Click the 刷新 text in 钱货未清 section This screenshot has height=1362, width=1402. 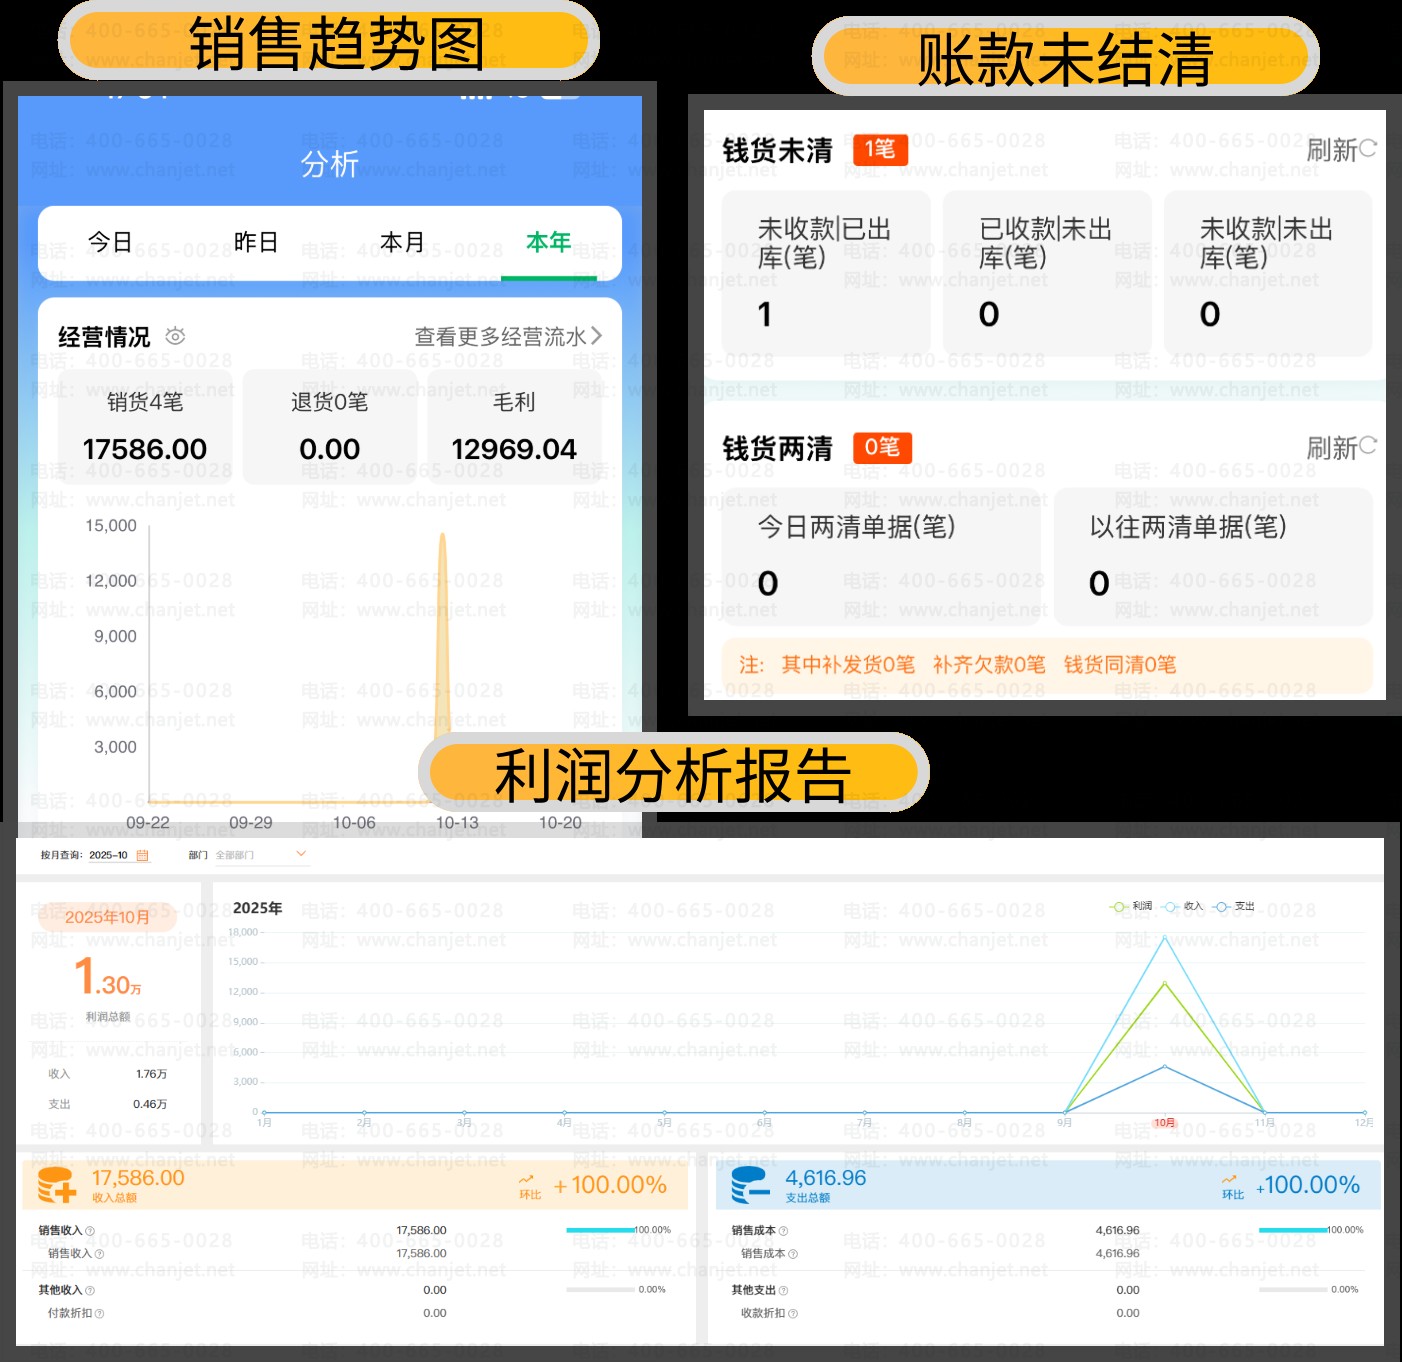[x=1332, y=150]
